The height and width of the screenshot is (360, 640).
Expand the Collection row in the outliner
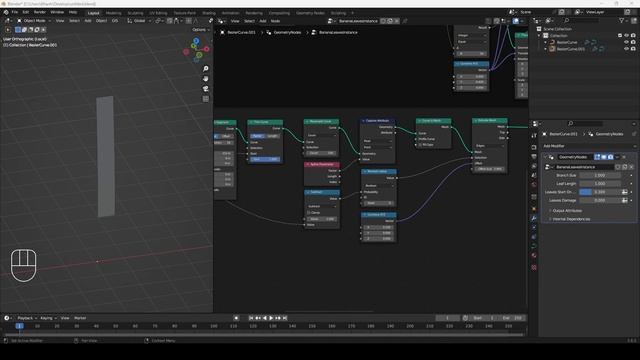pyautogui.click(x=539, y=36)
